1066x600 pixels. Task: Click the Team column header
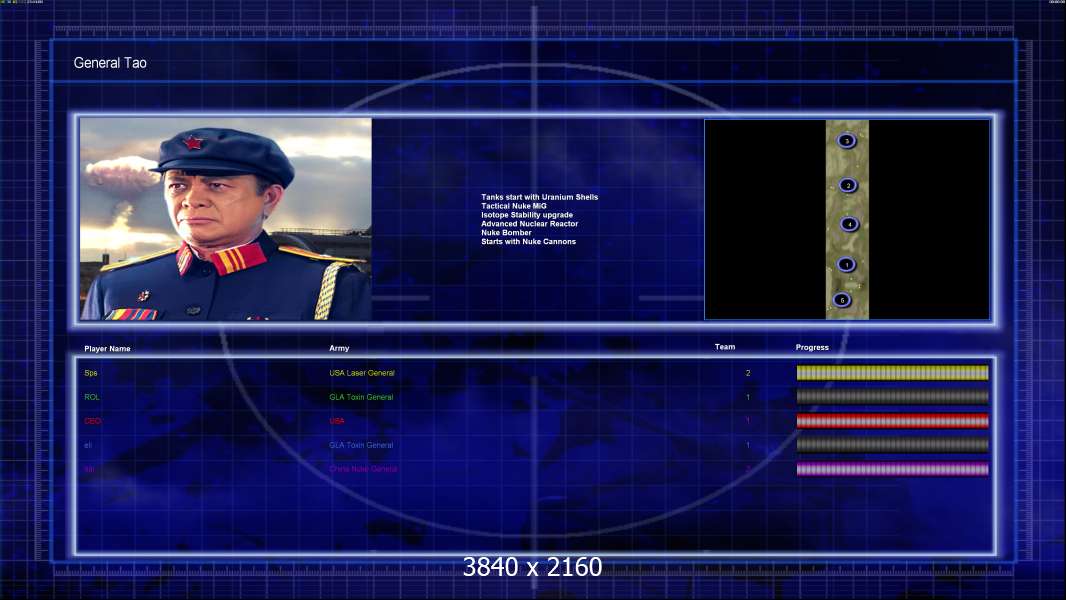pos(725,347)
